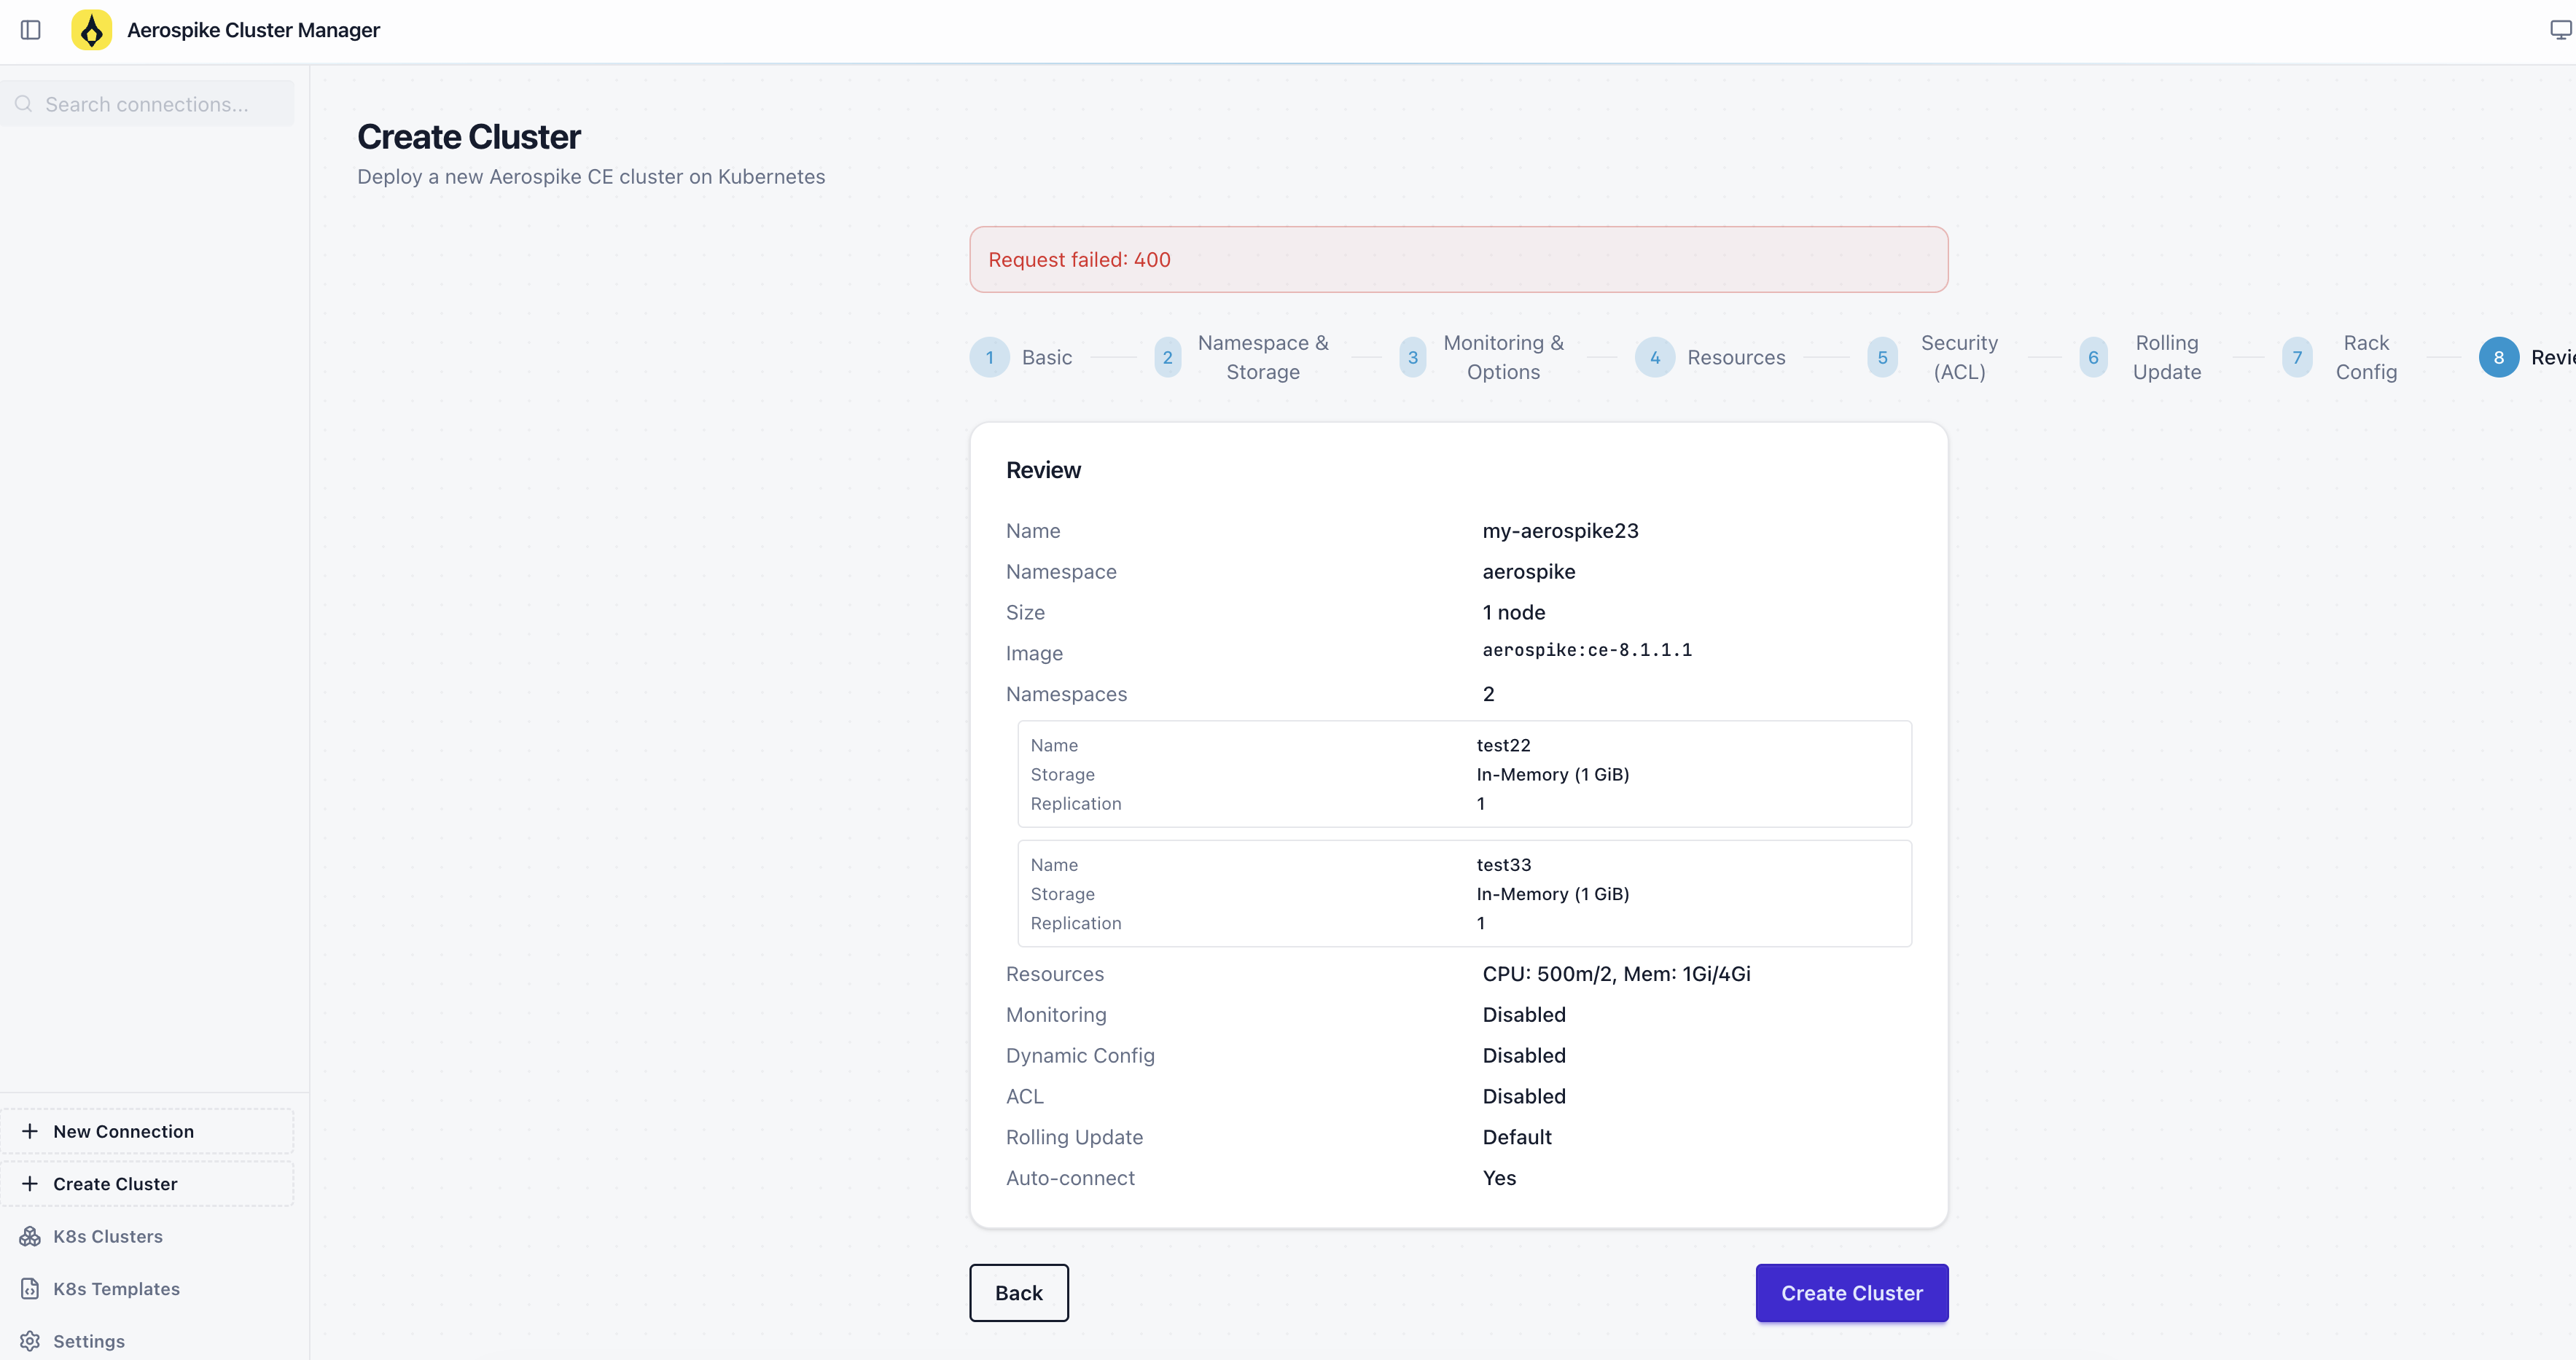Click the search magnifier icon

pyautogui.click(x=23, y=104)
